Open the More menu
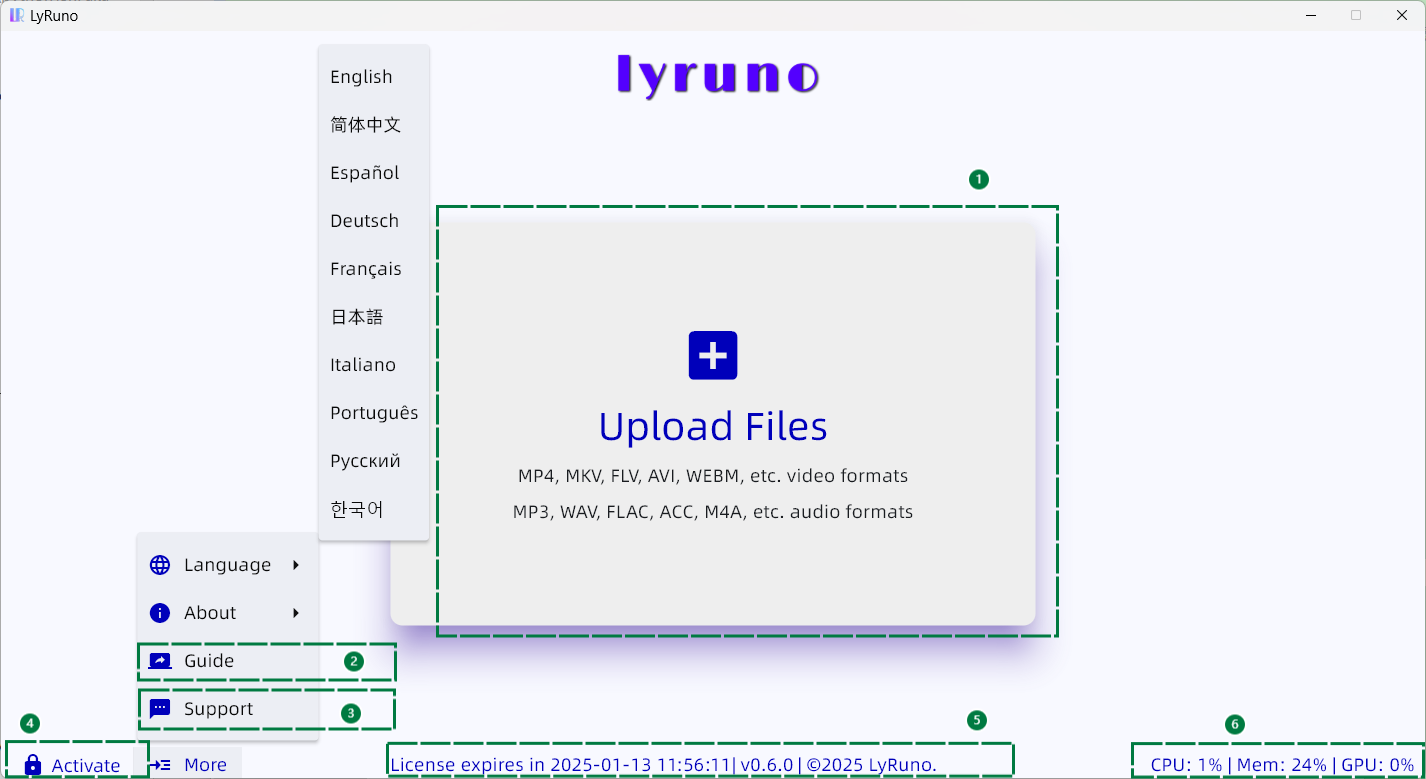The image size is (1426, 779). pyautogui.click(x=190, y=764)
